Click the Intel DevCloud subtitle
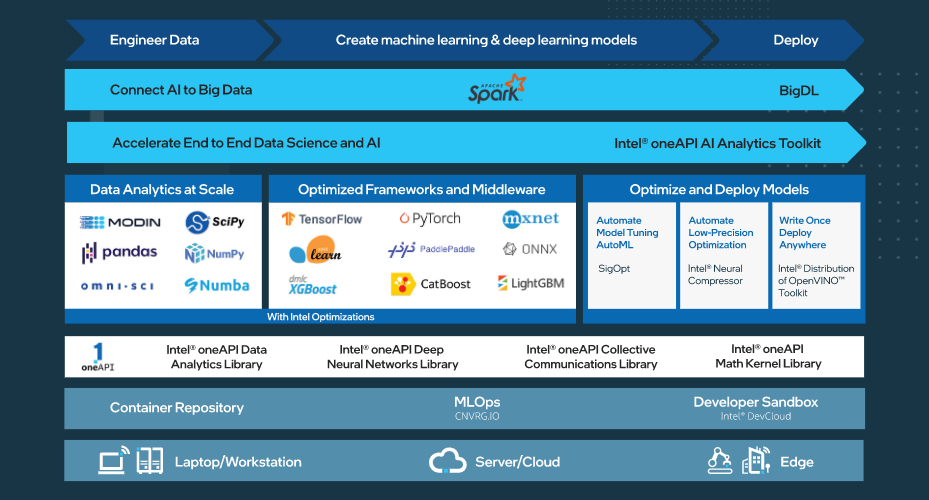The height and width of the screenshot is (500, 929). click(755, 416)
